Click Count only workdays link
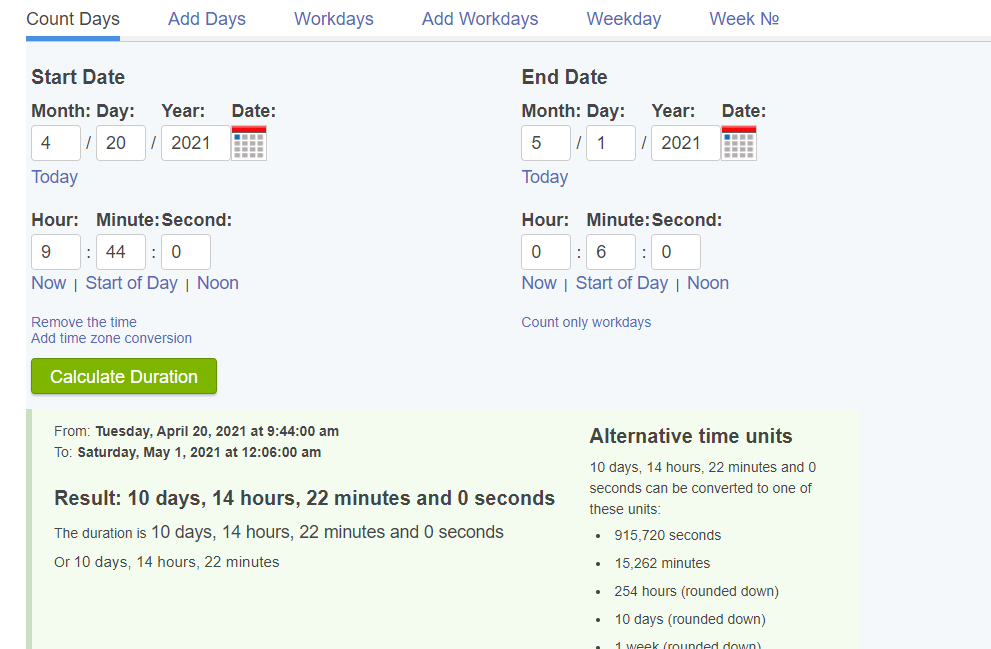Screen dimensions: 991x649 (x=586, y=322)
